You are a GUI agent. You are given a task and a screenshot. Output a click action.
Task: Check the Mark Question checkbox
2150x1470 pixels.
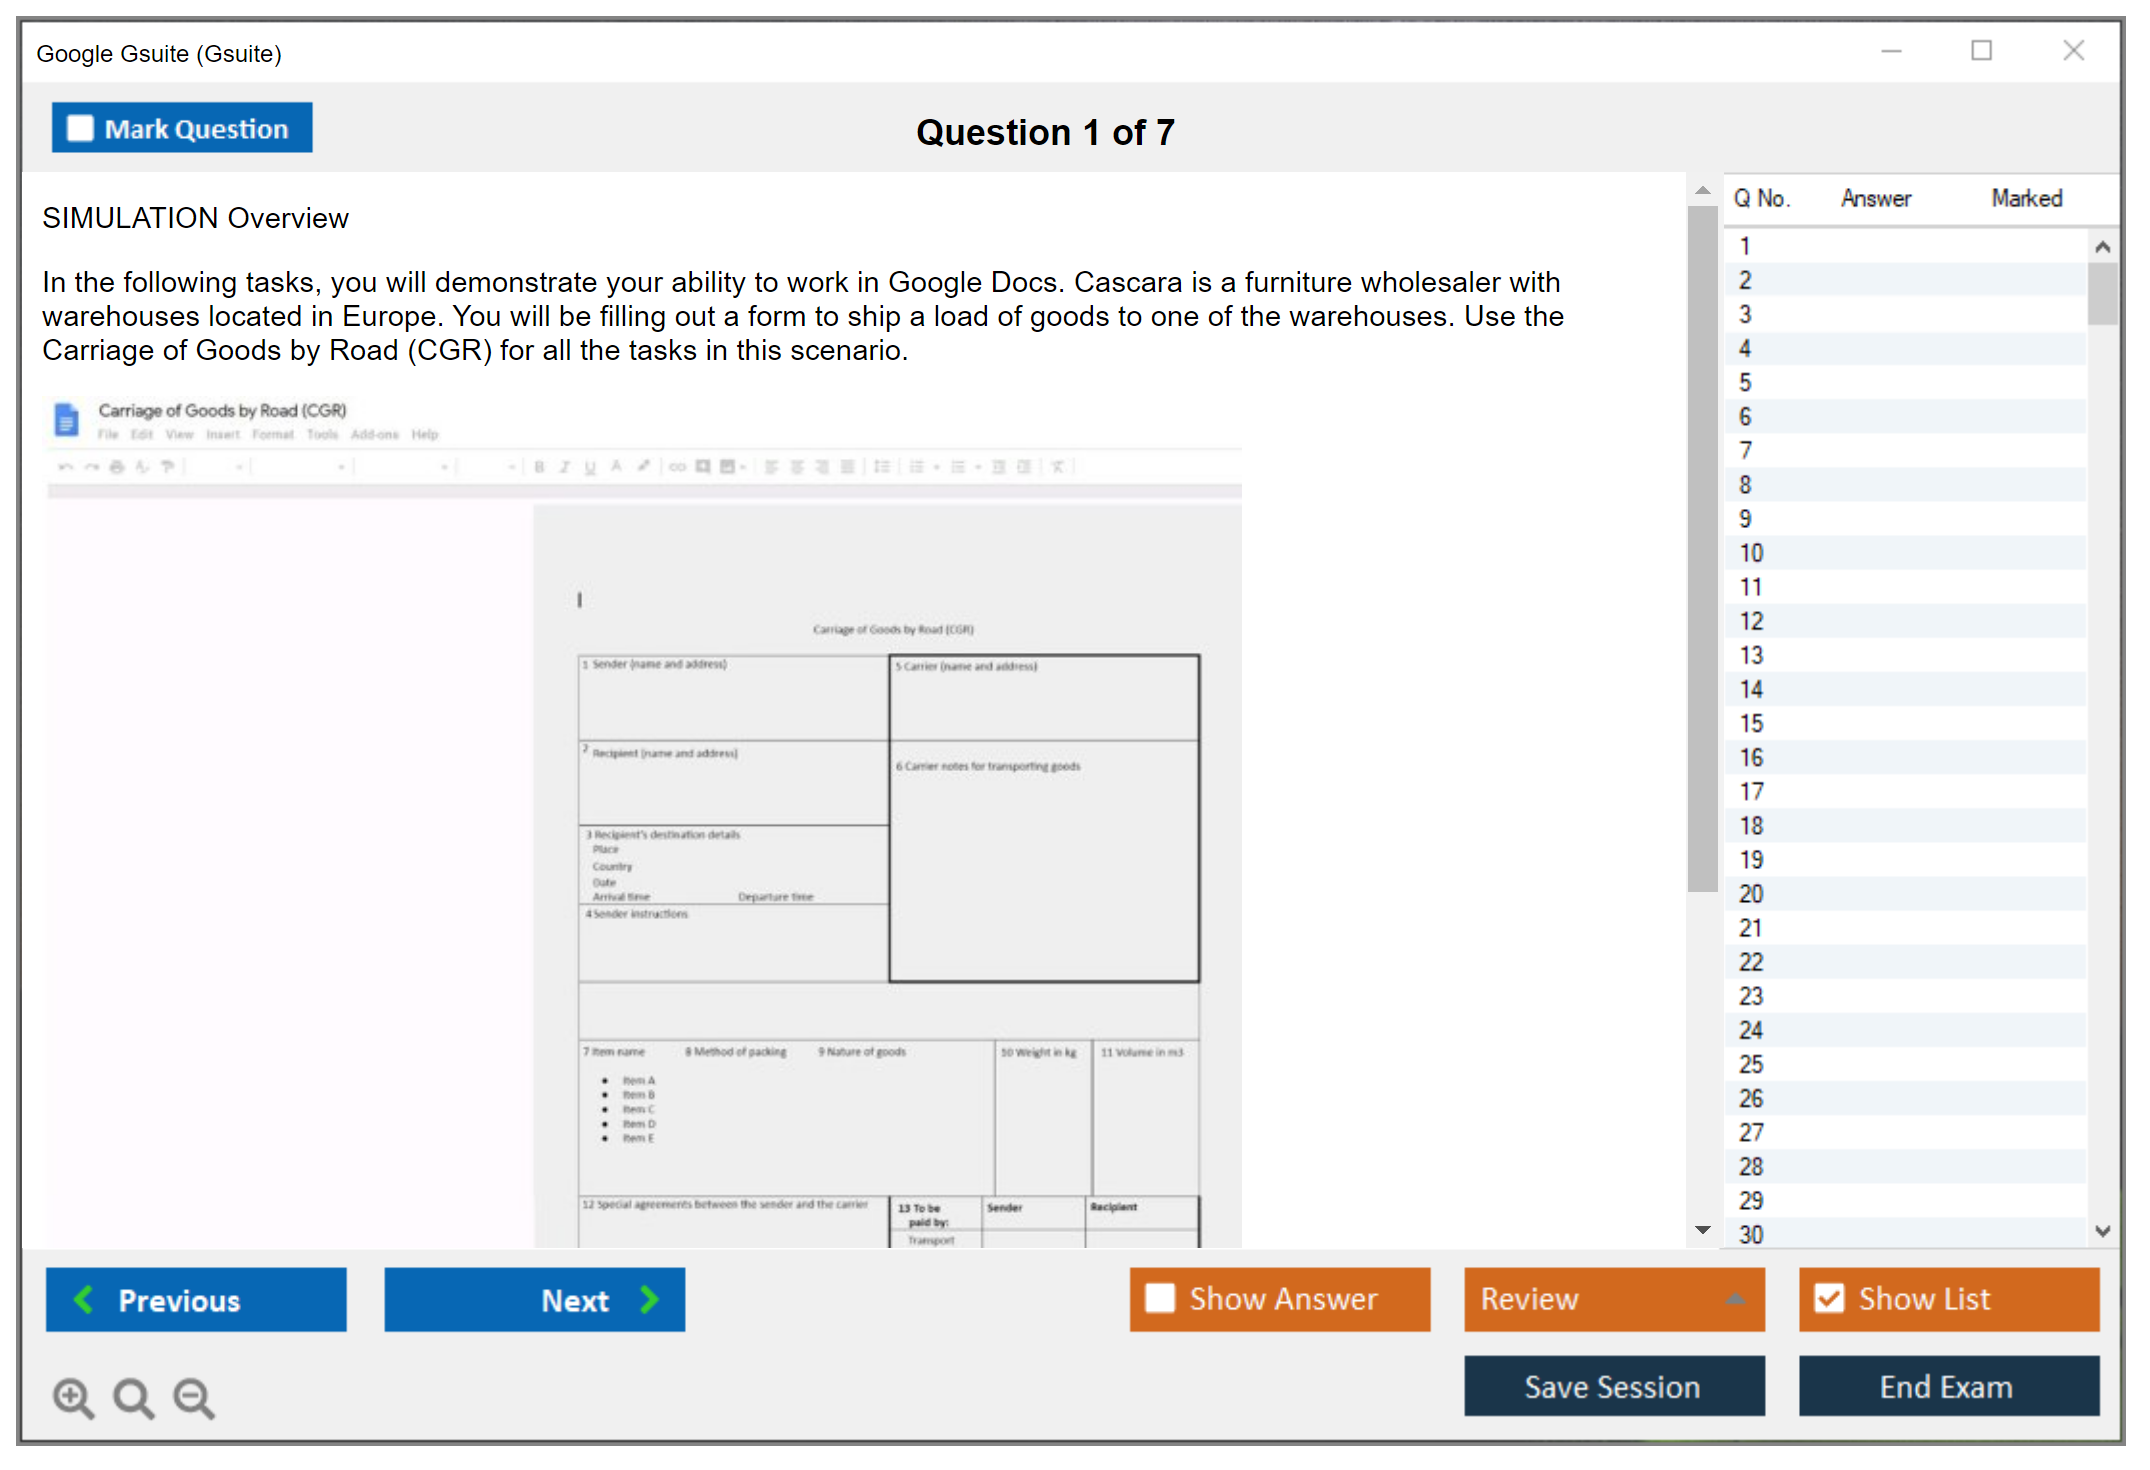click(80, 128)
